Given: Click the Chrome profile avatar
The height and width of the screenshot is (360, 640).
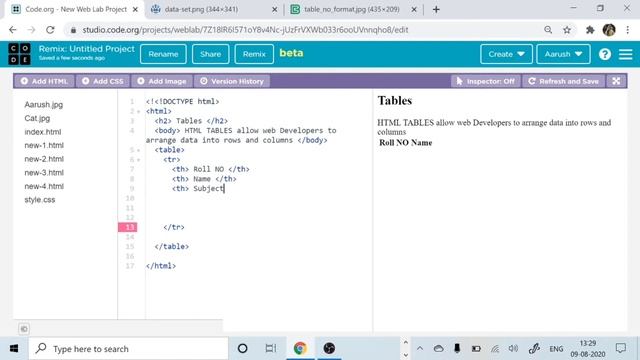Looking at the screenshot, I should pyautogui.click(x=609, y=30).
